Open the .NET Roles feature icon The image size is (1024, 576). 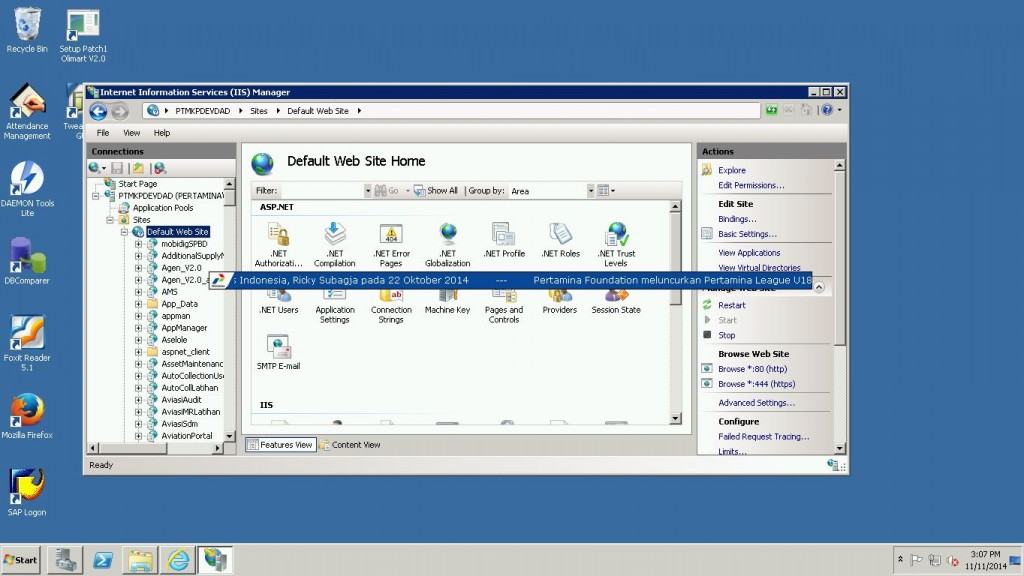pos(559,237)
